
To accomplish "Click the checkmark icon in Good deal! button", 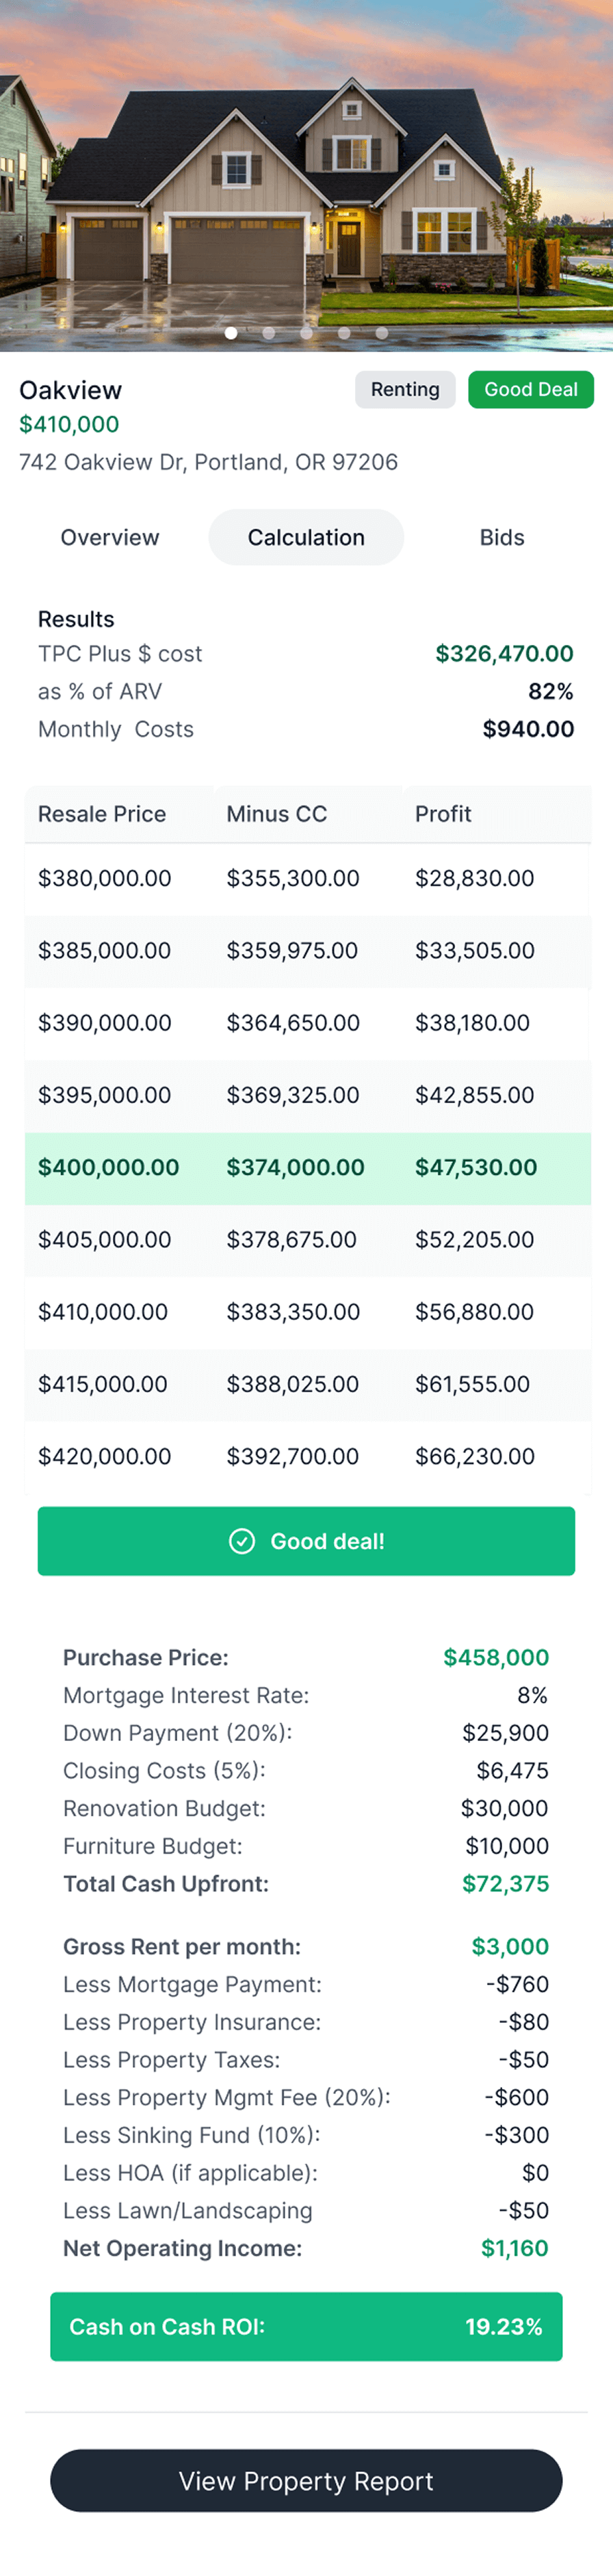I will coord(242,1541).
